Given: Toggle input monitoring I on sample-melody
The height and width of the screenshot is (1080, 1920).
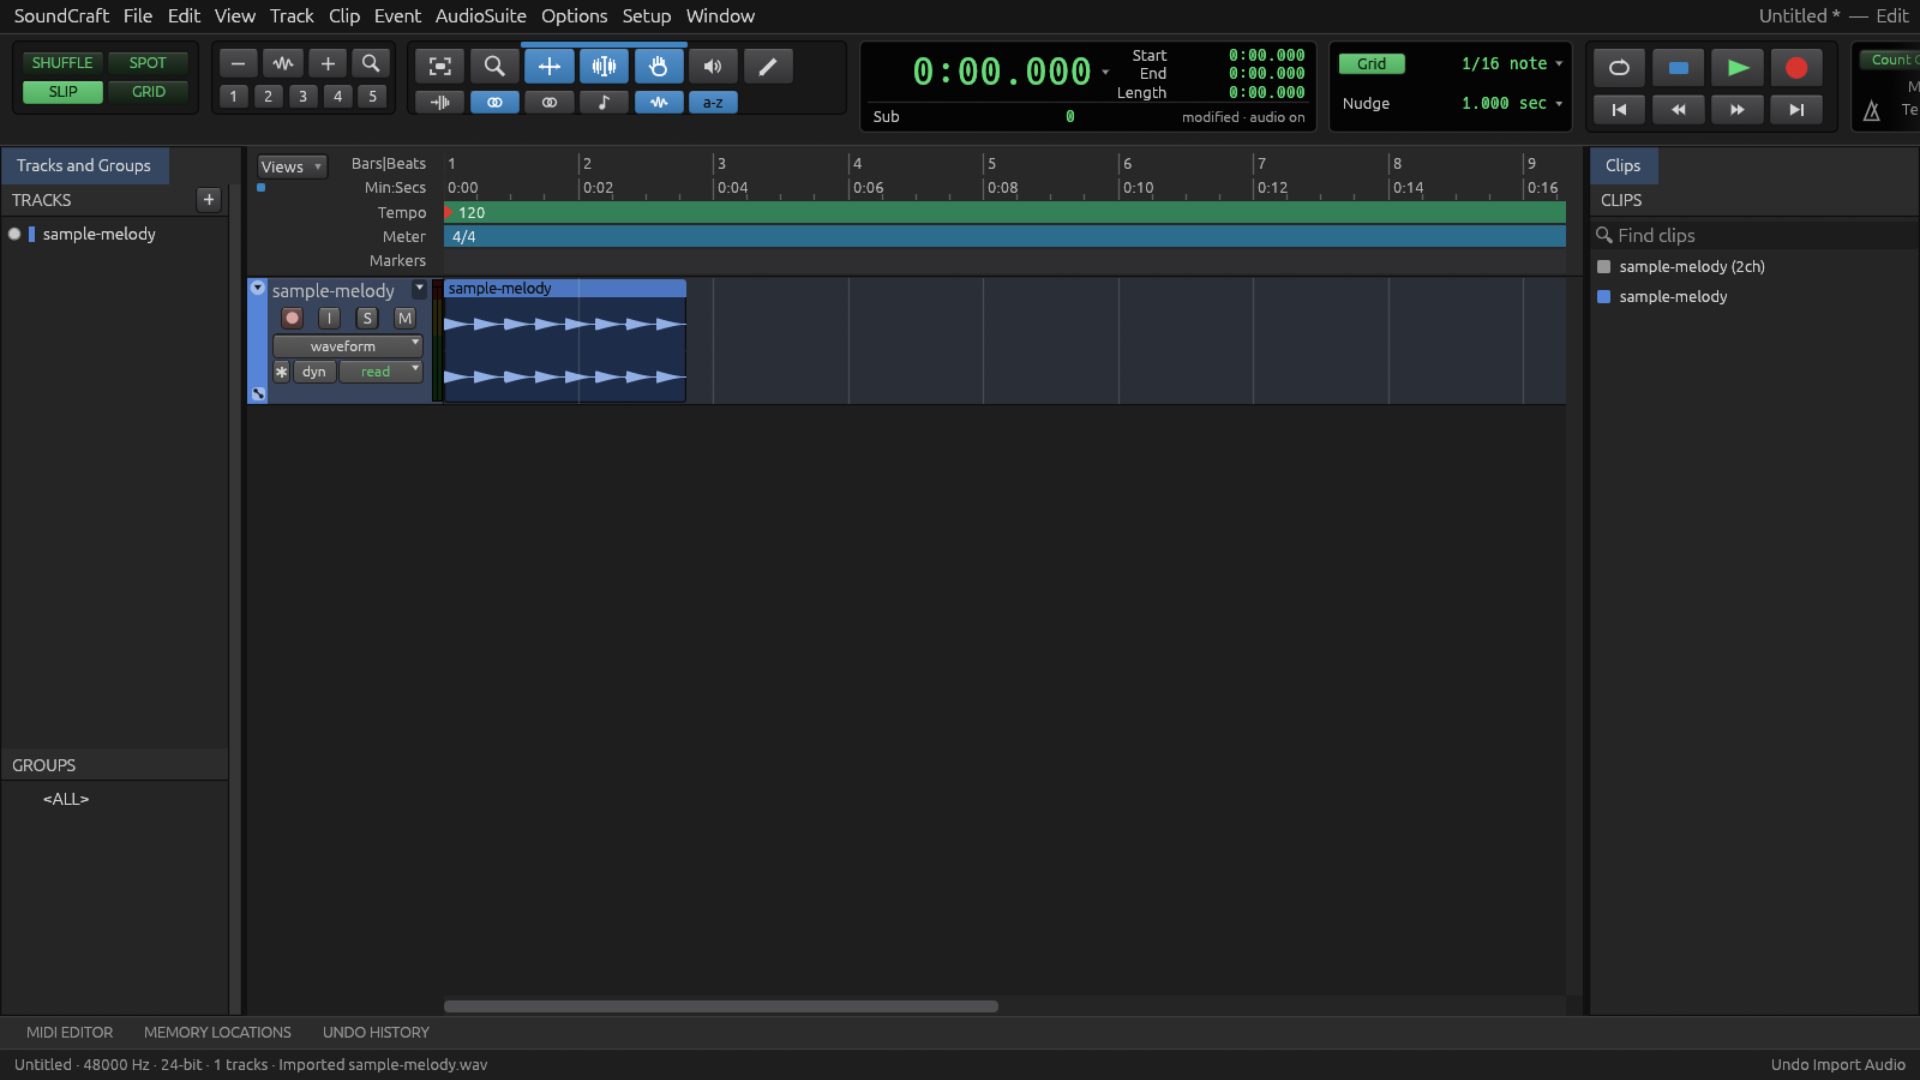Looking at the screenshot, I should 329,318.
